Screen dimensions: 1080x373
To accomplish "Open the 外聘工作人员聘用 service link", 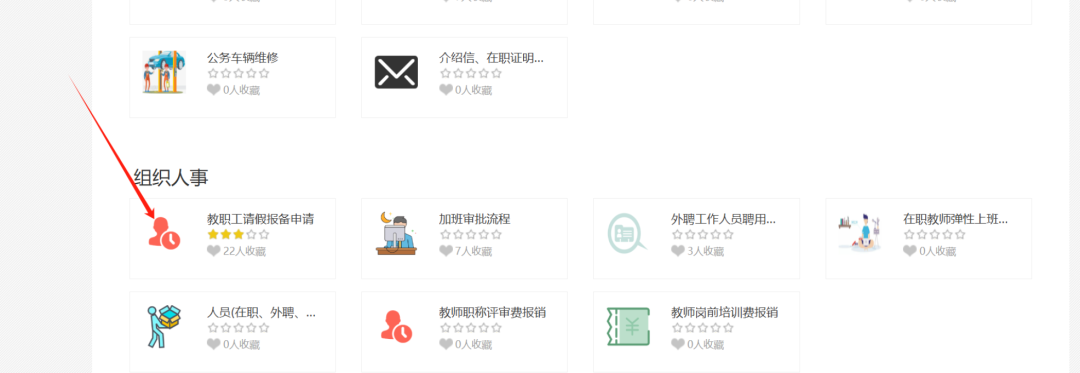I will click(723, 220).
